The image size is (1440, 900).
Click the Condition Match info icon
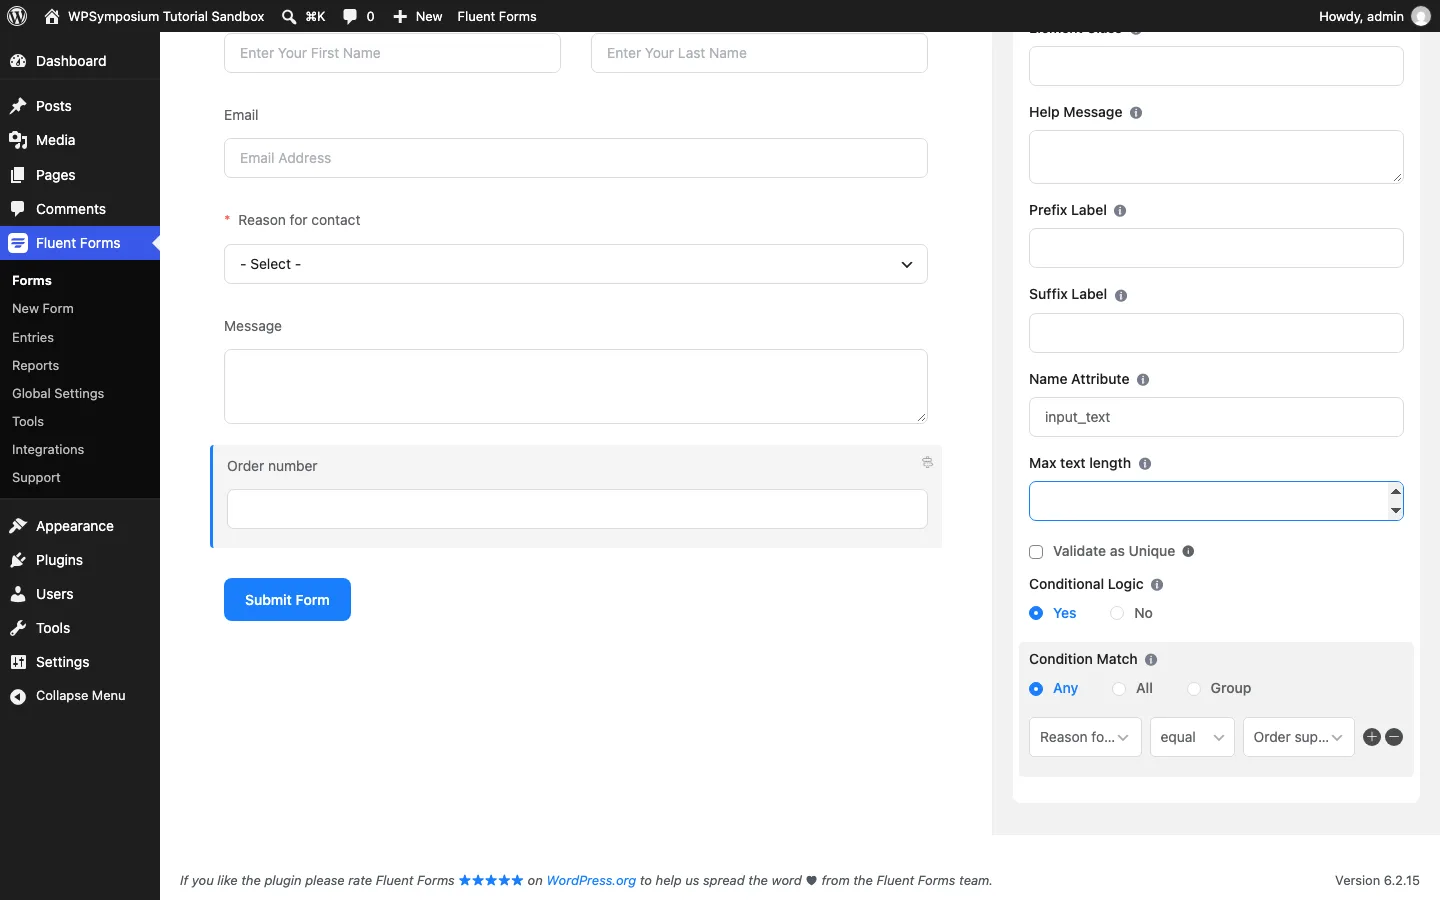click(1151, 660)
